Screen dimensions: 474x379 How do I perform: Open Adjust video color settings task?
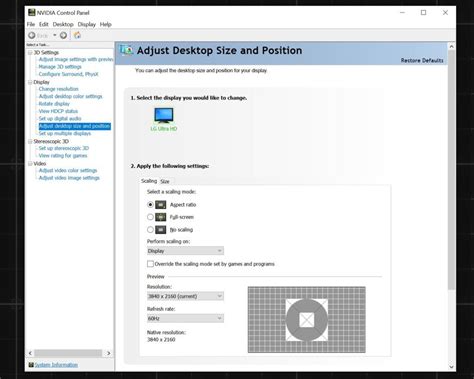click(68, 171)
